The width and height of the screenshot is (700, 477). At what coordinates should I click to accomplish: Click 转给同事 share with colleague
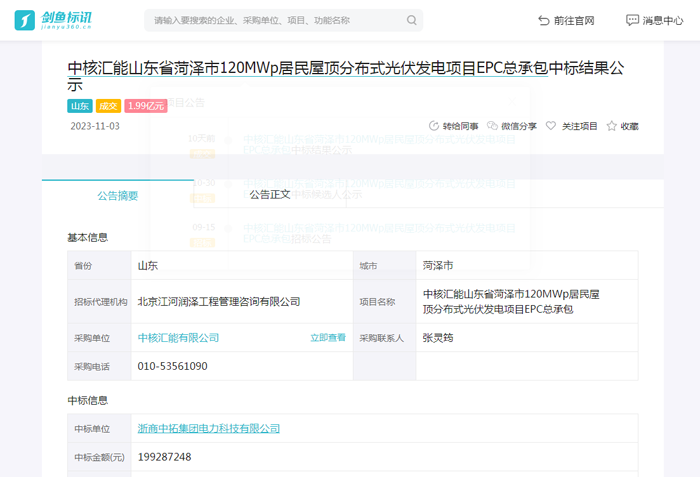click(460, 126)
